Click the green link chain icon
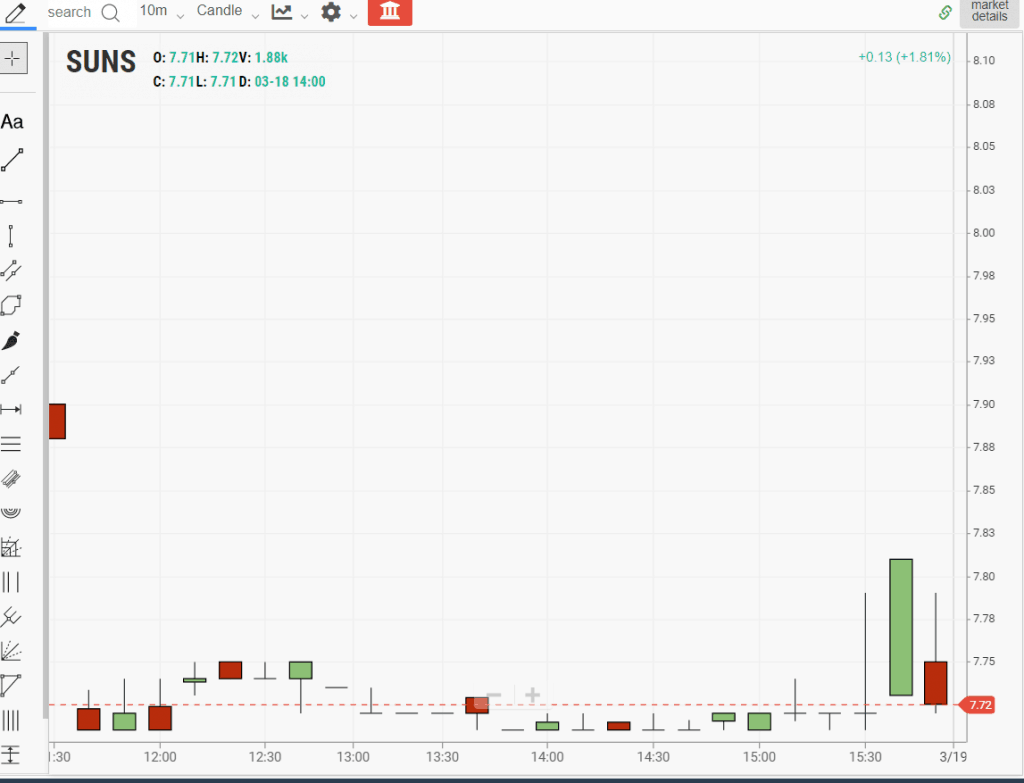1024x783 pixels. point(945,12)
